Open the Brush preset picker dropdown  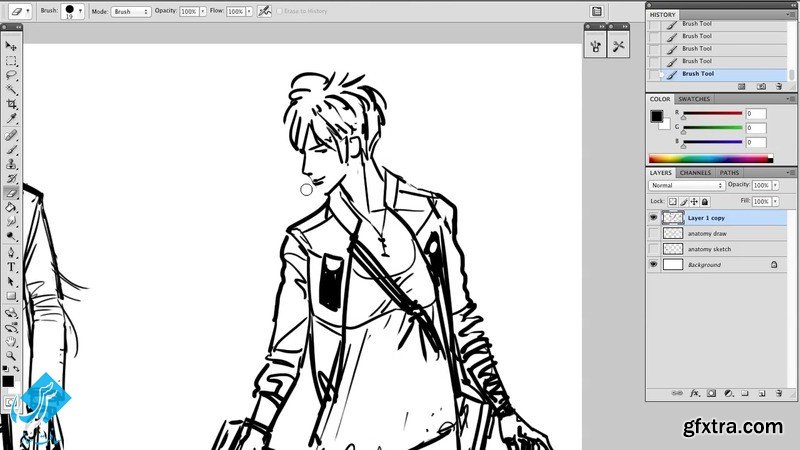[x=80, y=11]
